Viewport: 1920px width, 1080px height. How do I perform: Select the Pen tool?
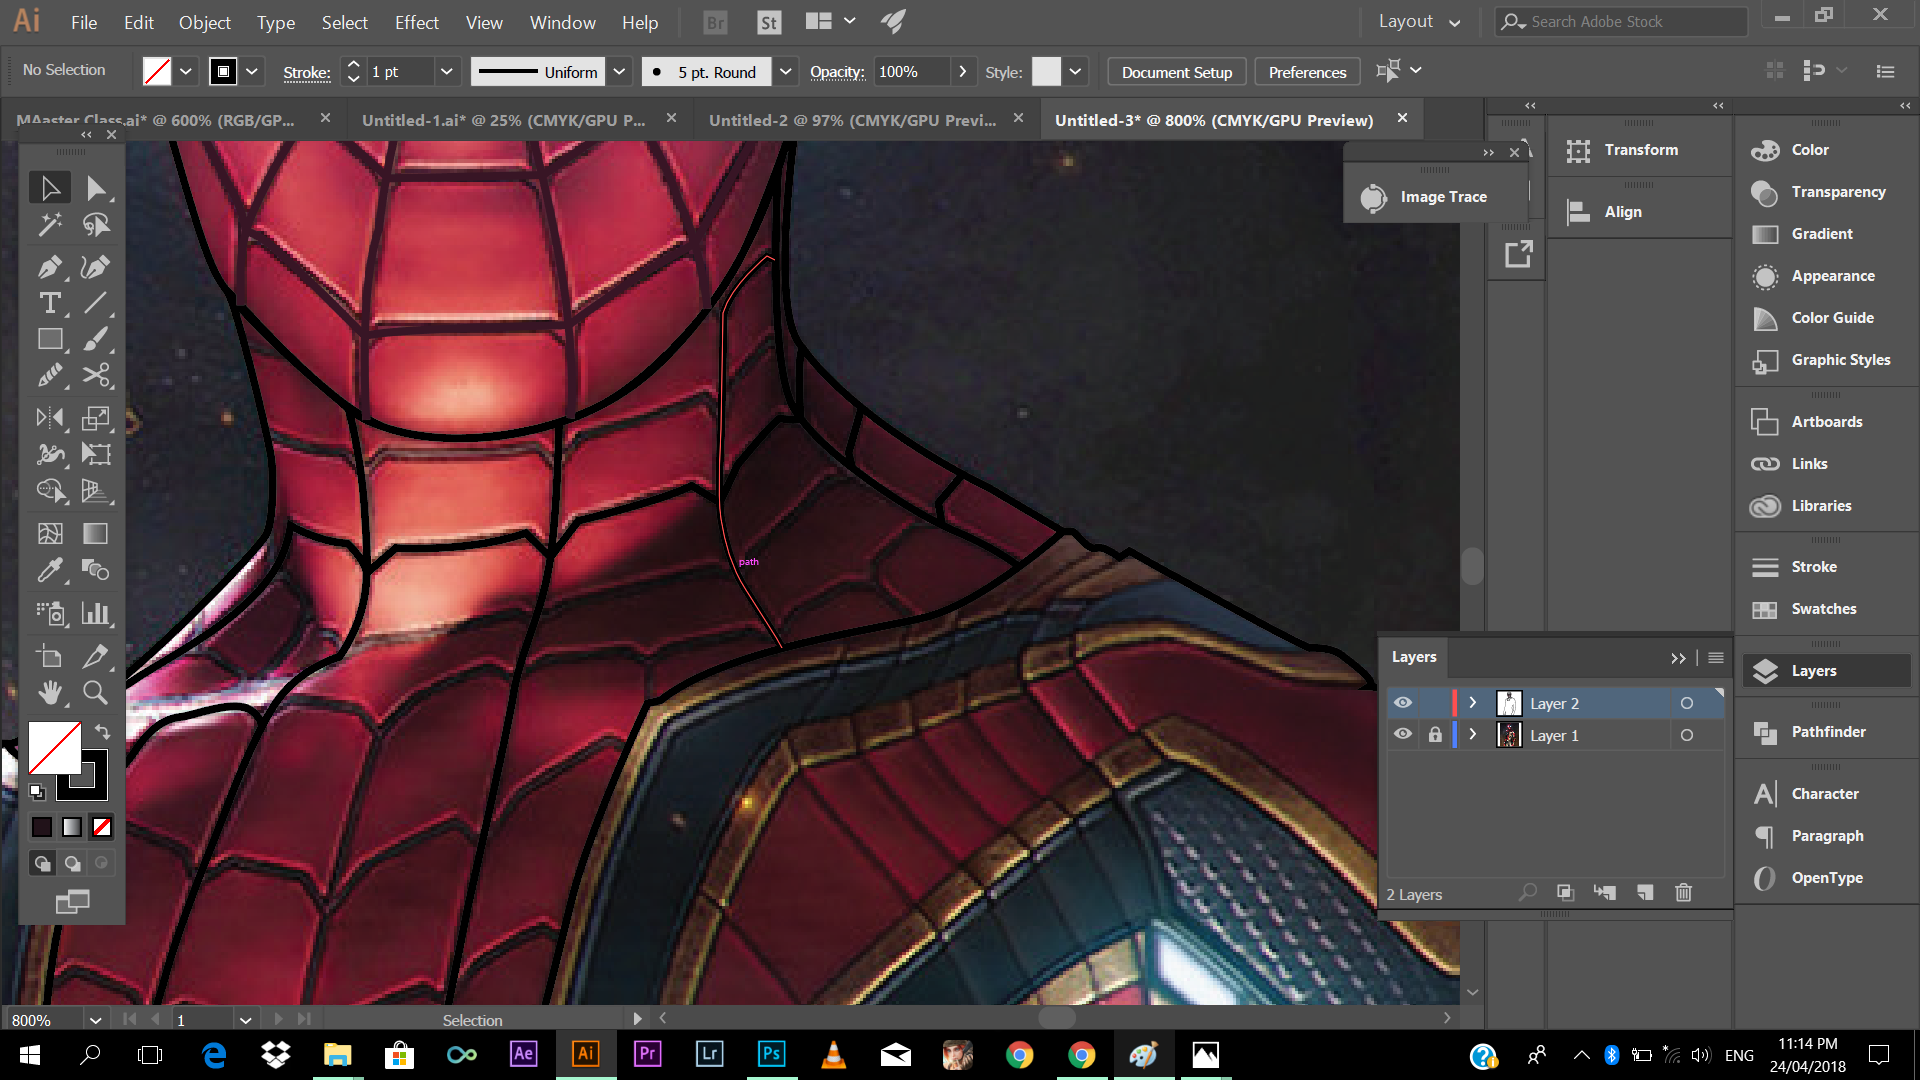point(49,267)
